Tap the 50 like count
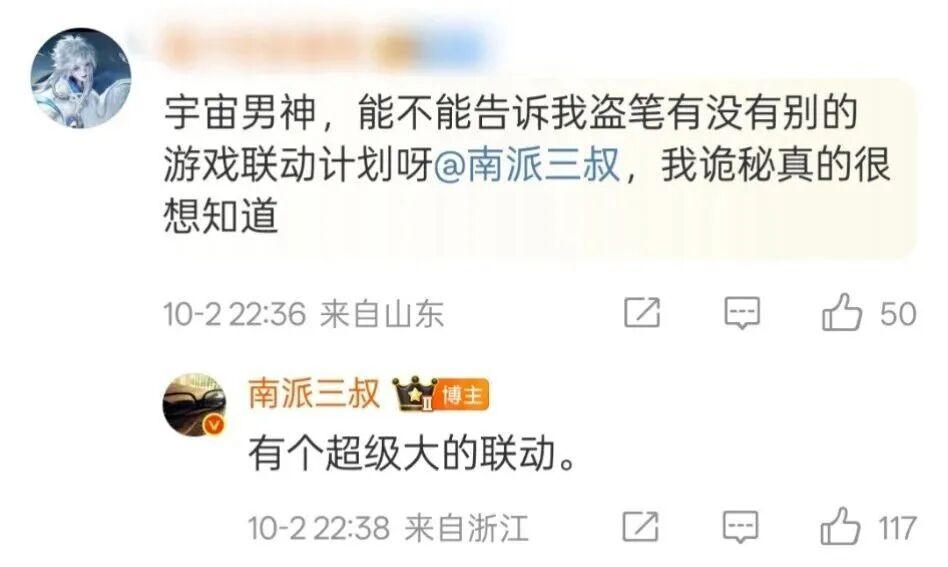 [898, 314]
